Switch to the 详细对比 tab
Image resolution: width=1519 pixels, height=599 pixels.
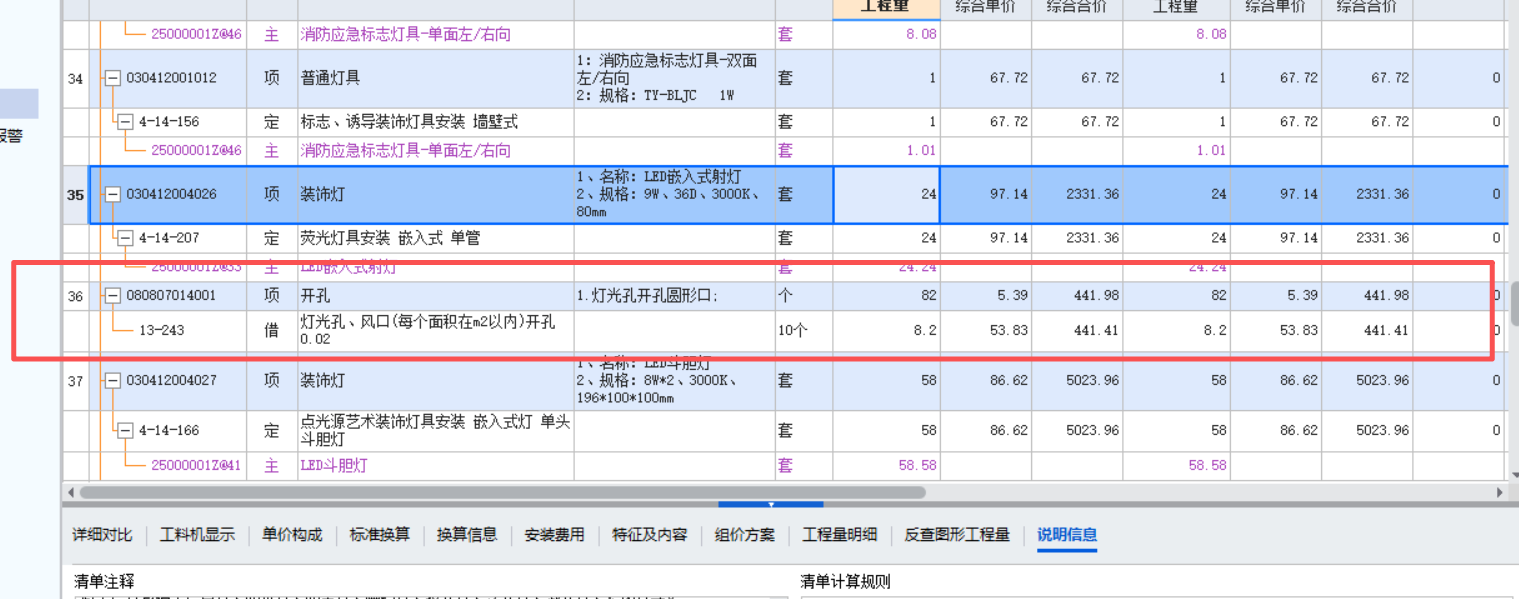point(102,535)
